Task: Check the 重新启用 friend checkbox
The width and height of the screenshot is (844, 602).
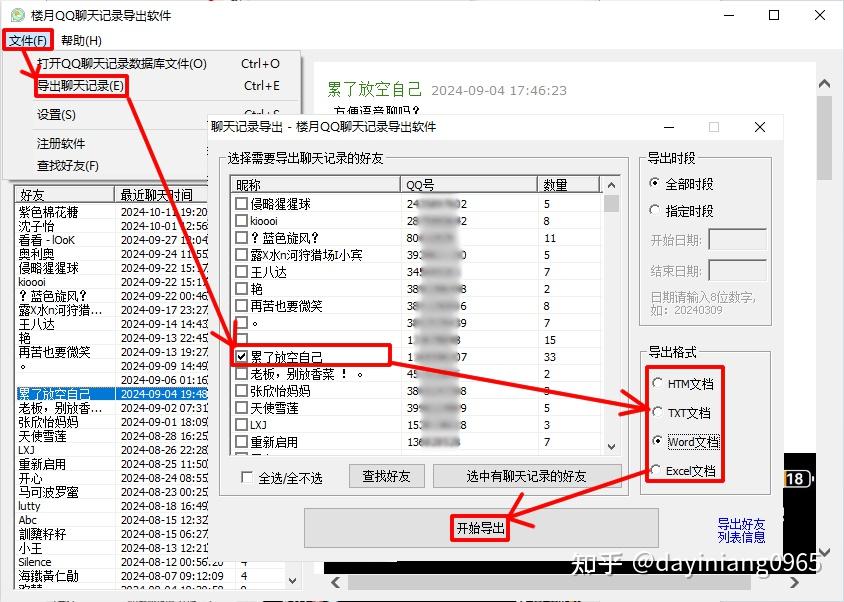Action: (242, 442)
